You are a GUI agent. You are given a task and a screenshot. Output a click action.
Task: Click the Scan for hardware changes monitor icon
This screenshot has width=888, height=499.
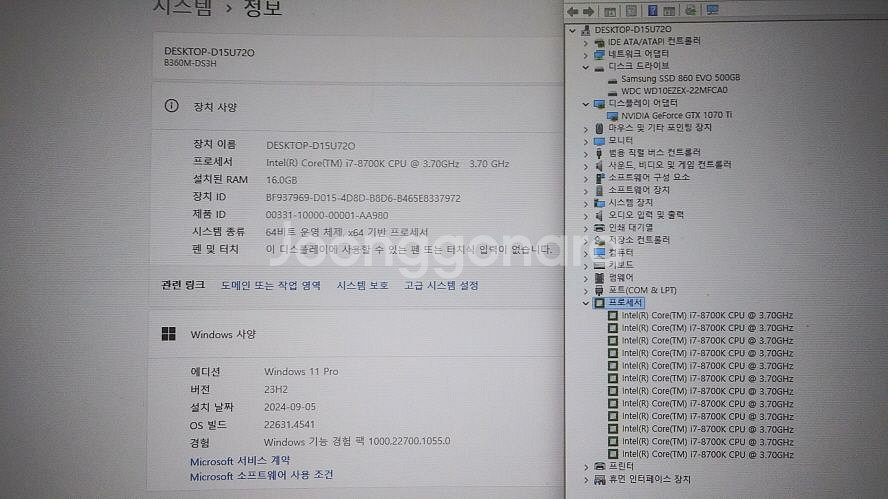click(x=712, y=10)
